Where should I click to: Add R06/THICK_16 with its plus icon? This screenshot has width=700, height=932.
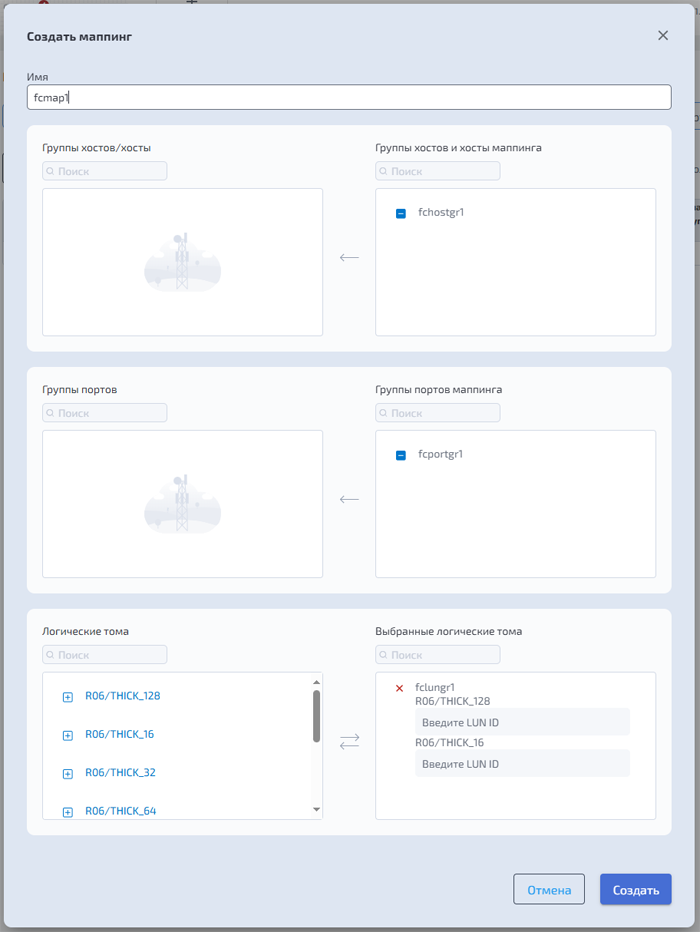tap(68, 735)
